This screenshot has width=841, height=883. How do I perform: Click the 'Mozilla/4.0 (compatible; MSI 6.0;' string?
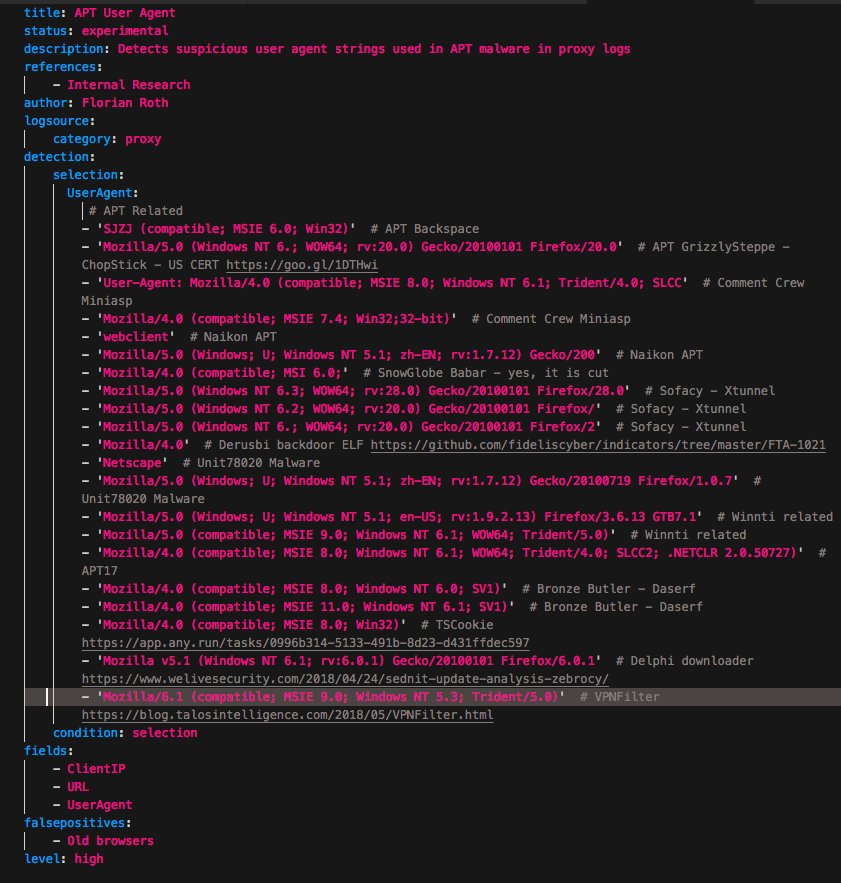223,373
